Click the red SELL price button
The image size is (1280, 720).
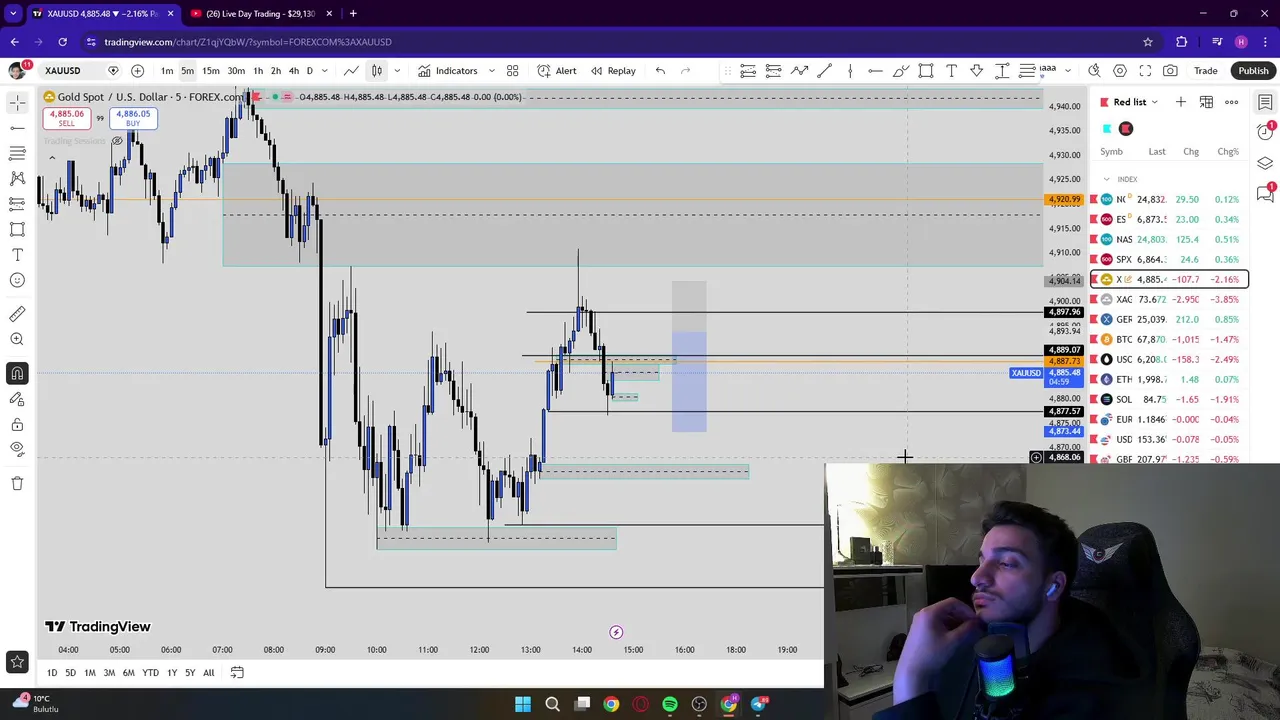tap(65, 117)
